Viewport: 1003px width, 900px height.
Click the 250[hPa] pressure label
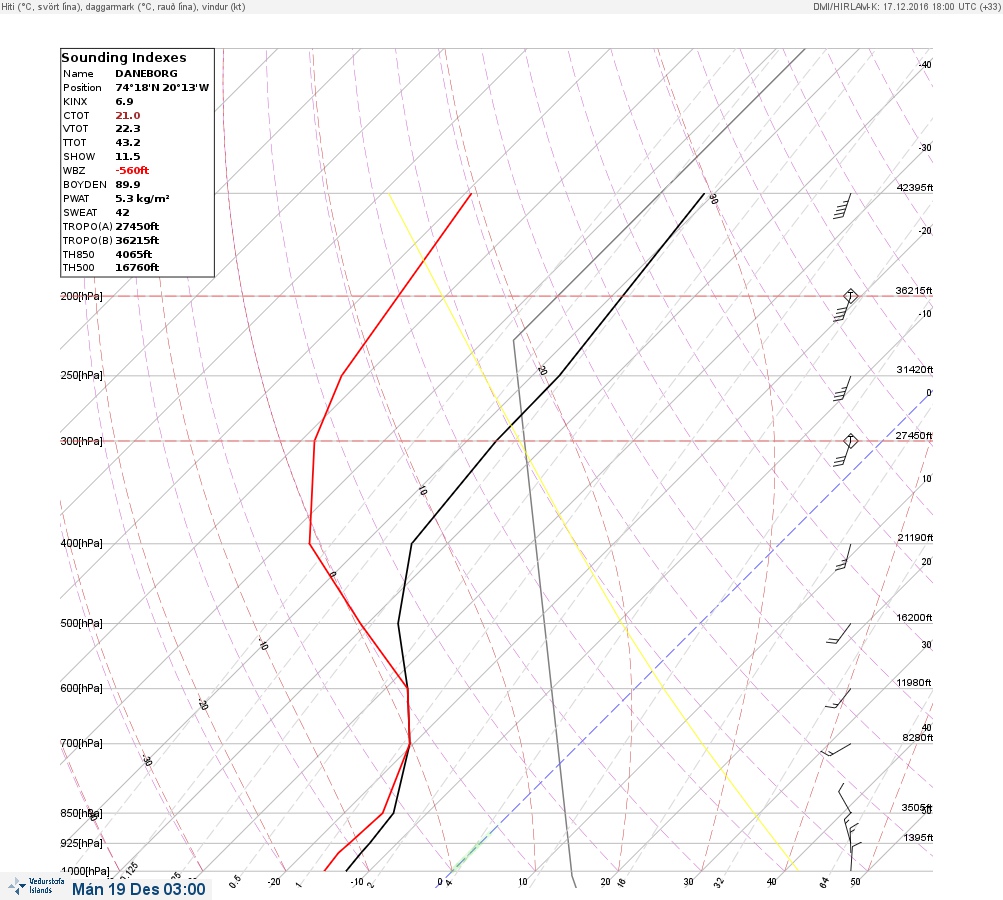coord(81,375)
